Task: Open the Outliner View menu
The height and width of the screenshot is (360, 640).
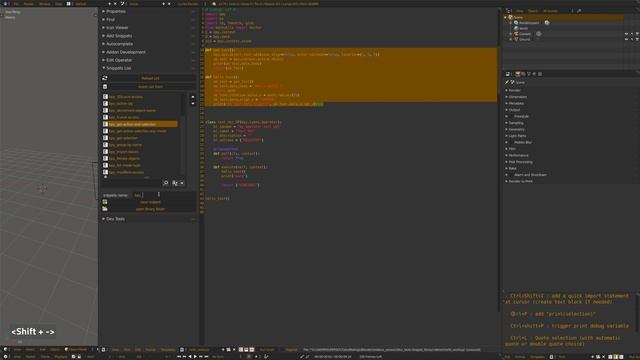Action: click(x=520, y=11)
